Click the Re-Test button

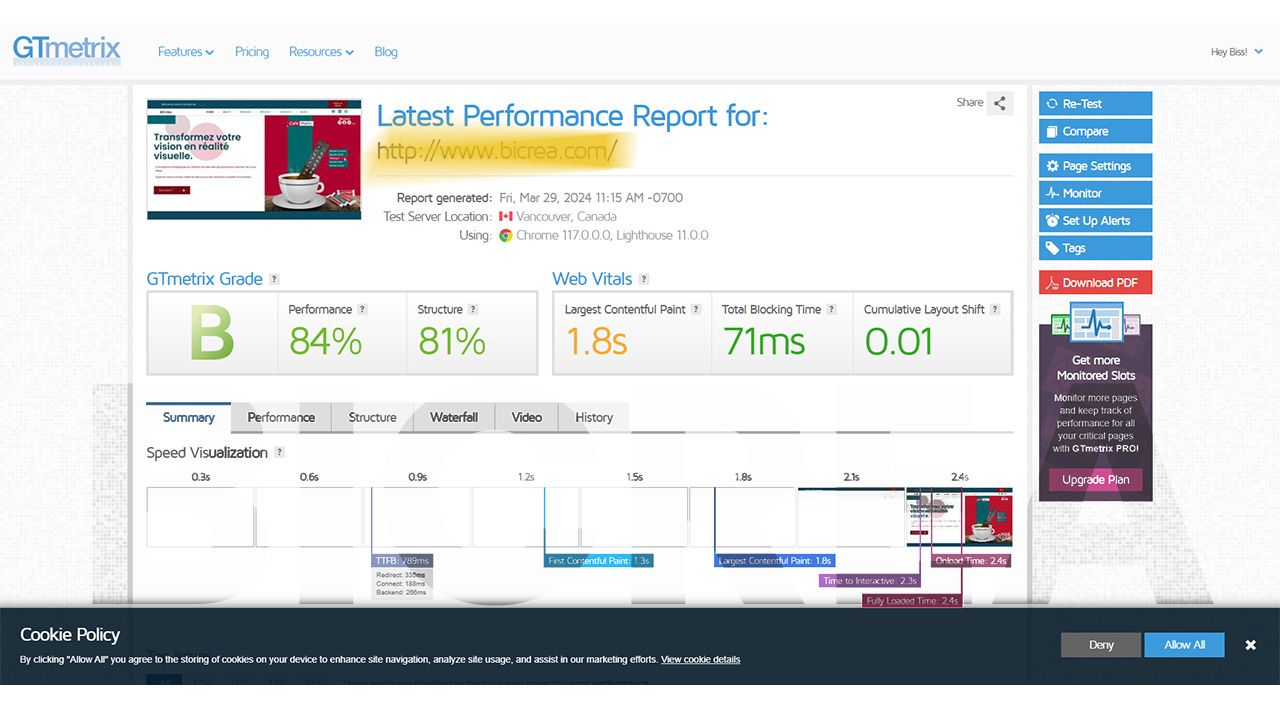tap(1095, 103)
